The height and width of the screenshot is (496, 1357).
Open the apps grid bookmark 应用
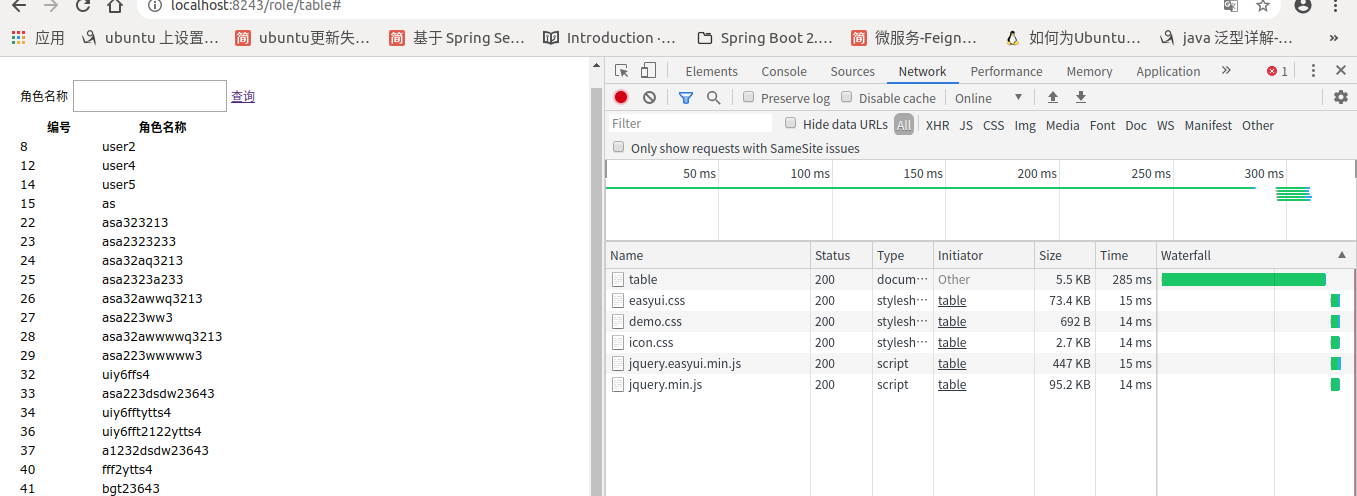point(38,38)
